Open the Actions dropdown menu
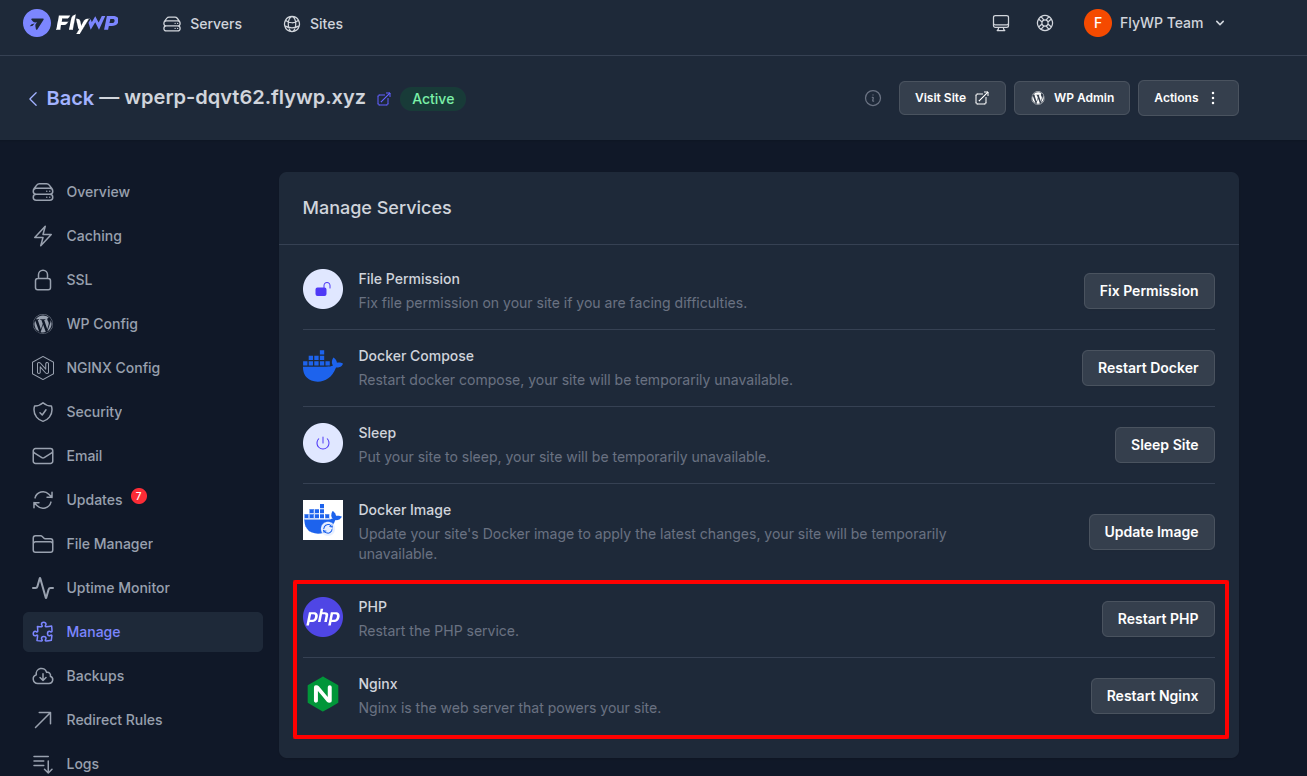 pos(1188,98)
